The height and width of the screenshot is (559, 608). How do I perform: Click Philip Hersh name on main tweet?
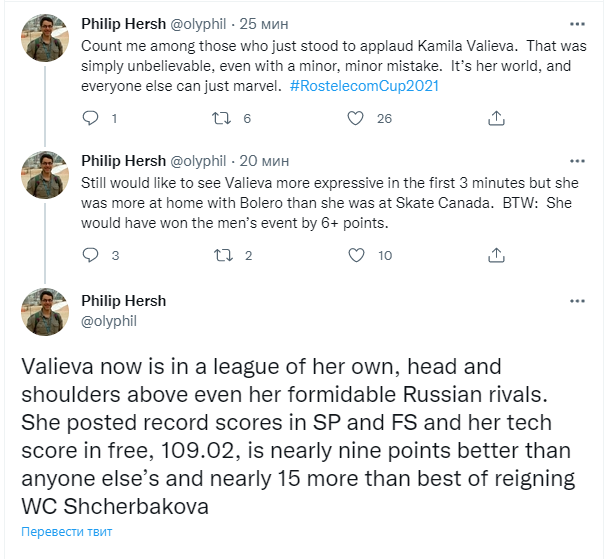123,301
